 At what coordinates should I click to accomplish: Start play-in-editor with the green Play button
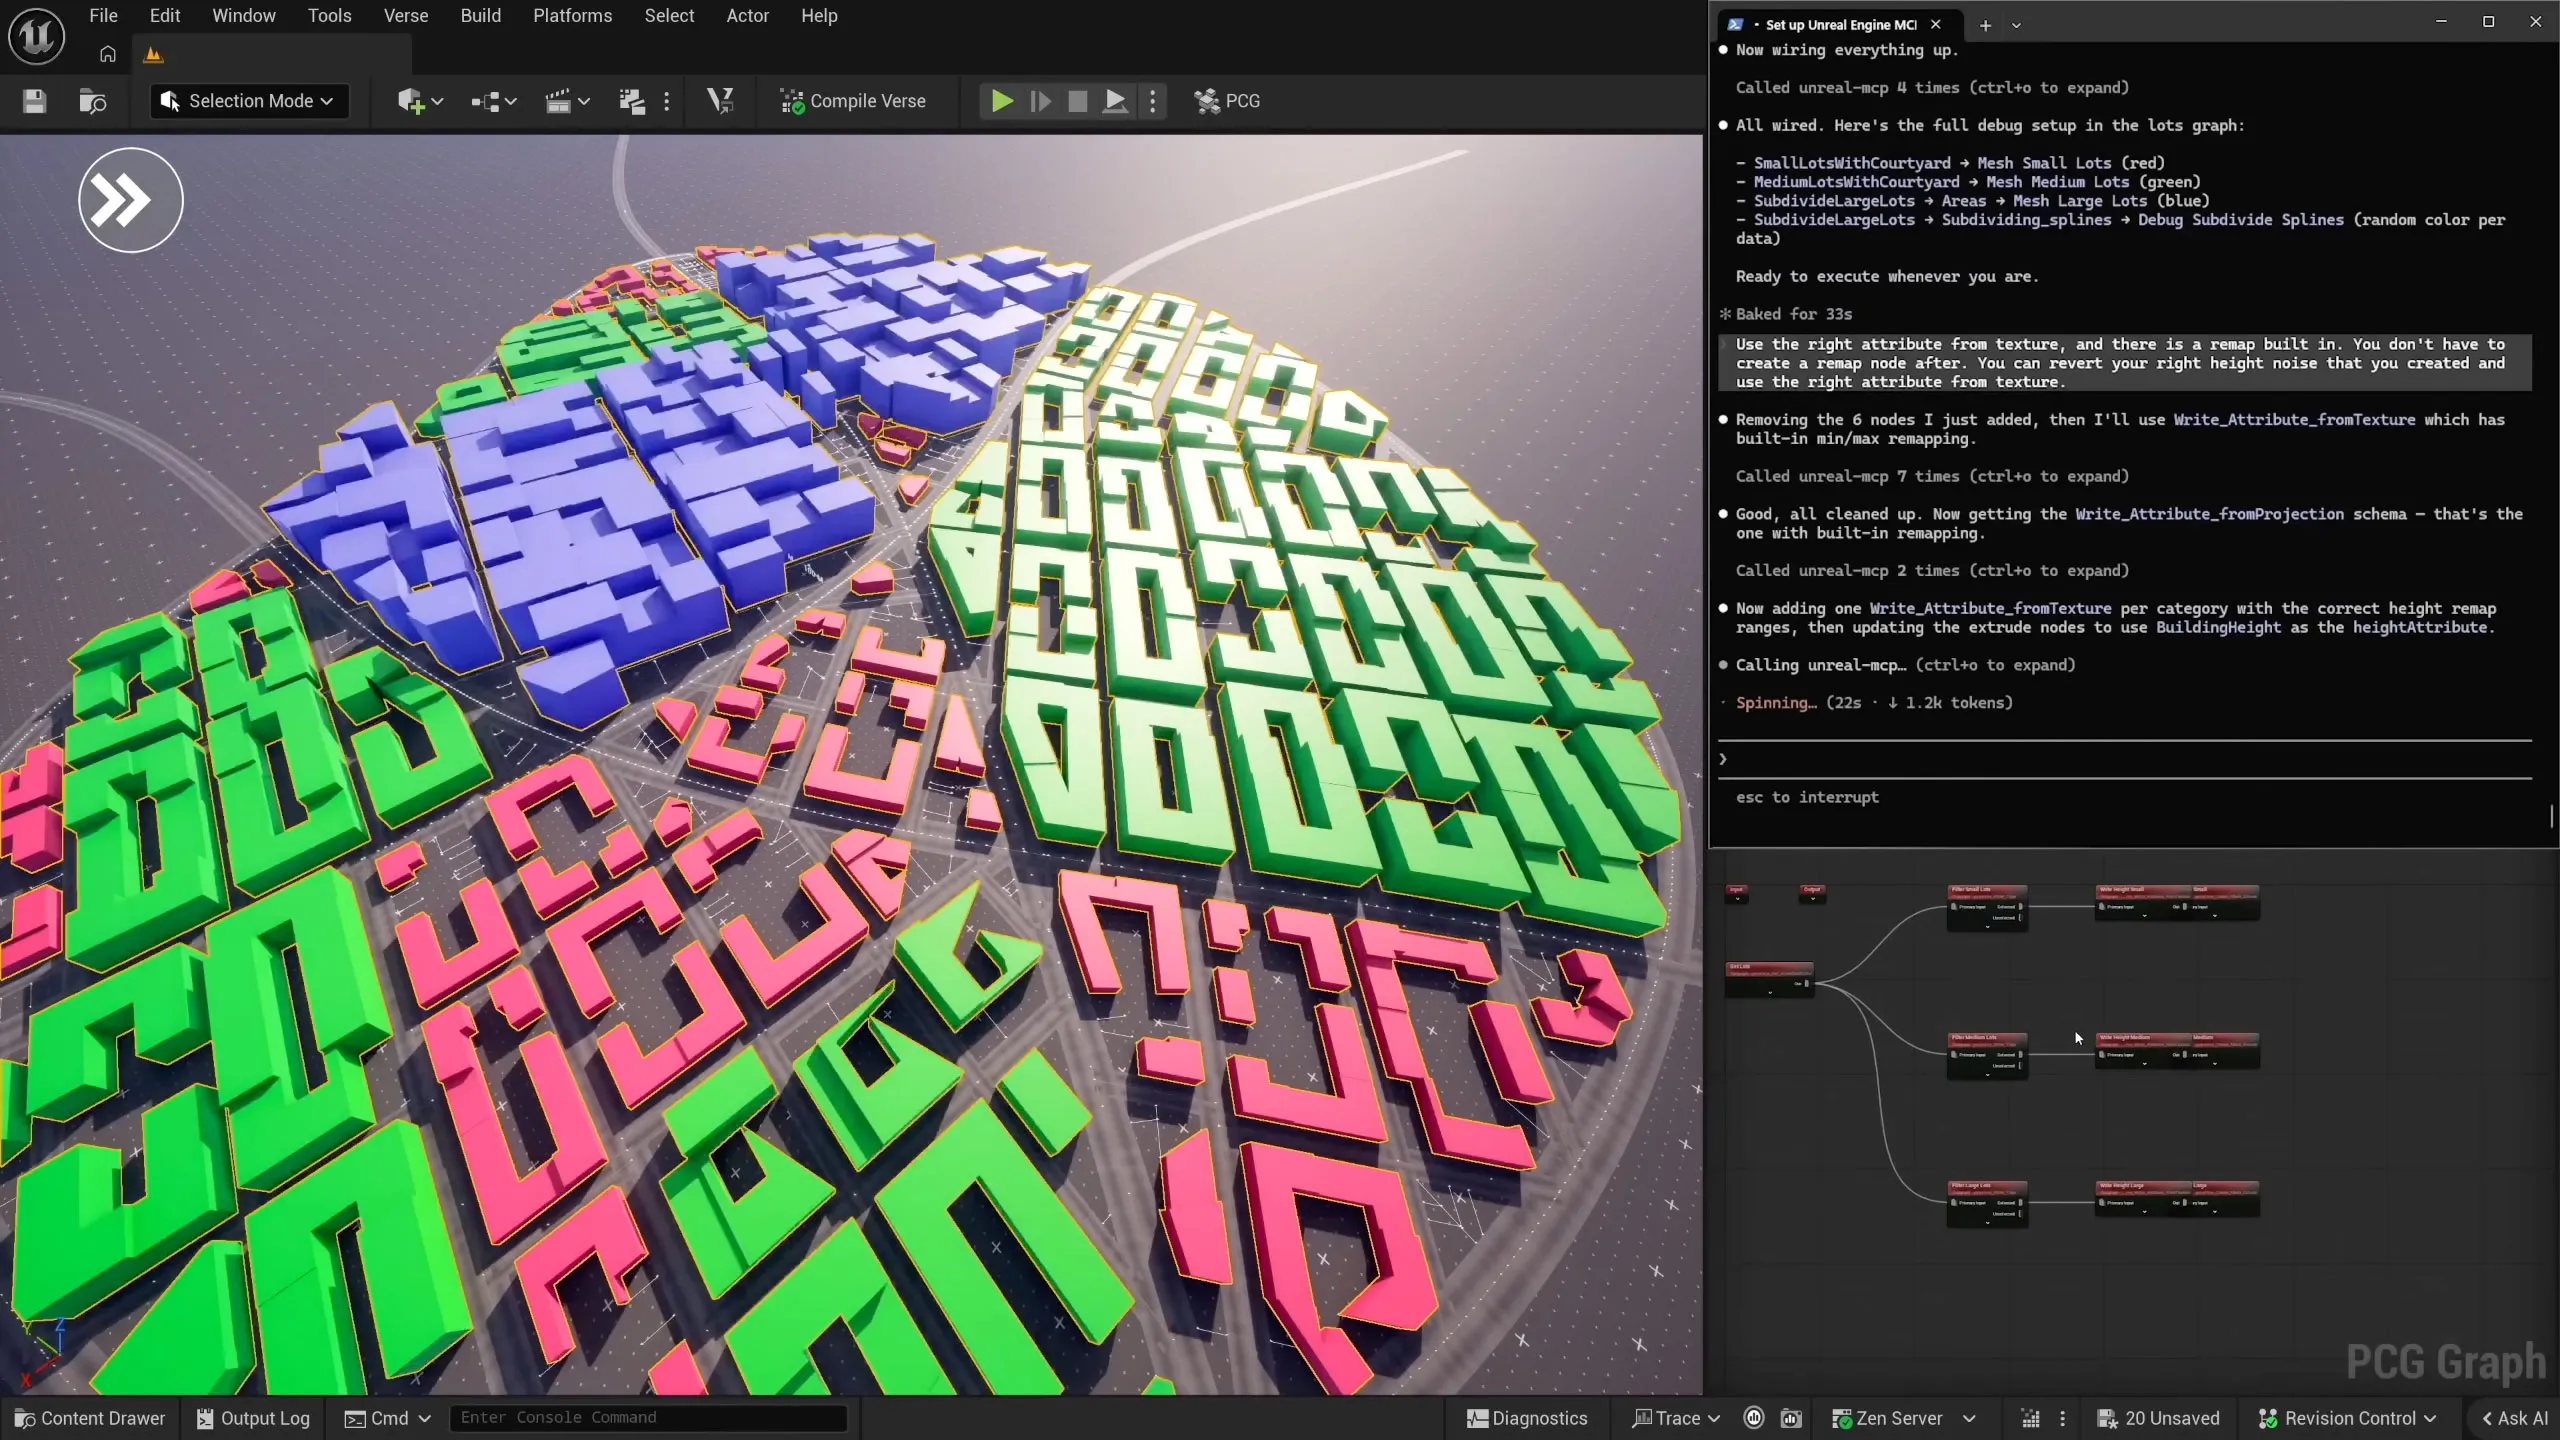click(1002, 101)
